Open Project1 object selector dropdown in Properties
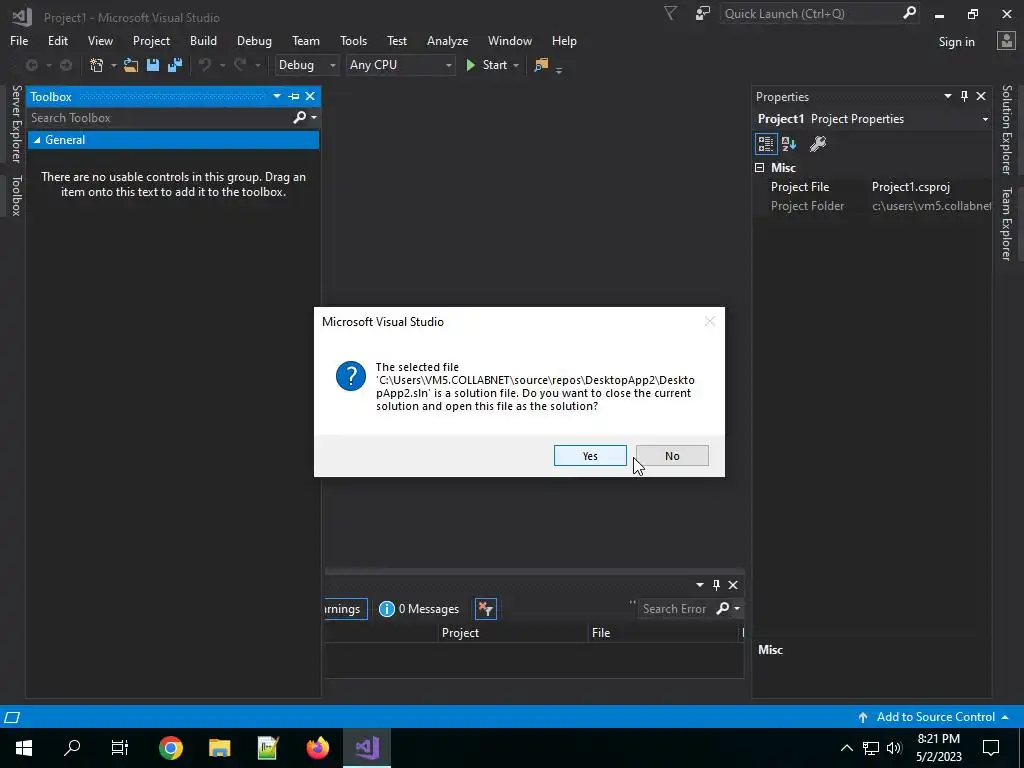The image size is (1024, 768). point(985,119)
